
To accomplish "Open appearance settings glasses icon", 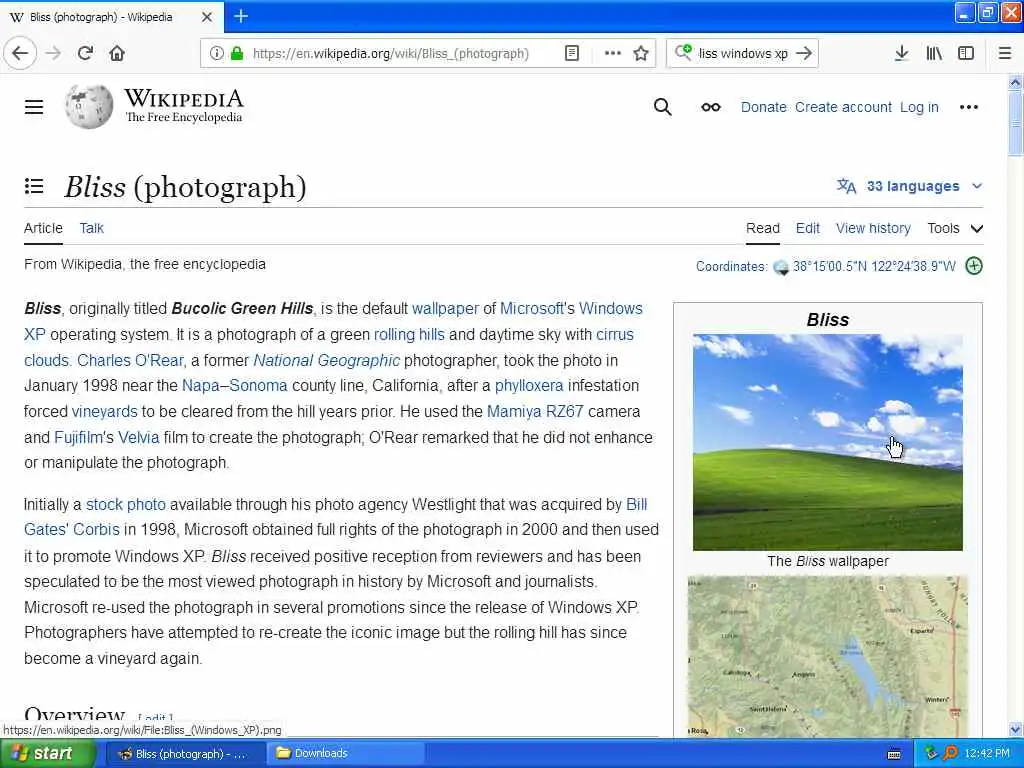I will 711,107.
